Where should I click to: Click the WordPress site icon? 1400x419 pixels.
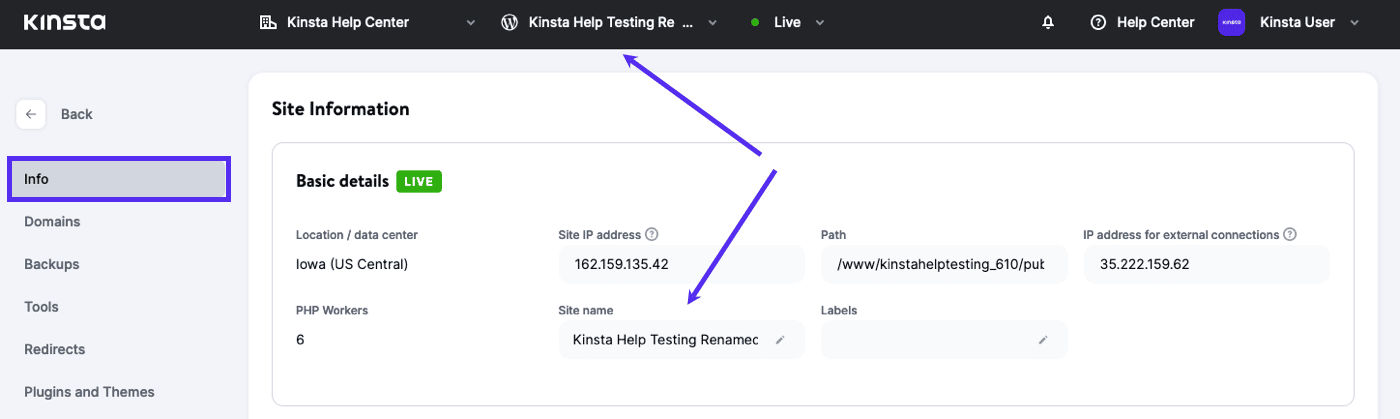(x=509, y=22)
